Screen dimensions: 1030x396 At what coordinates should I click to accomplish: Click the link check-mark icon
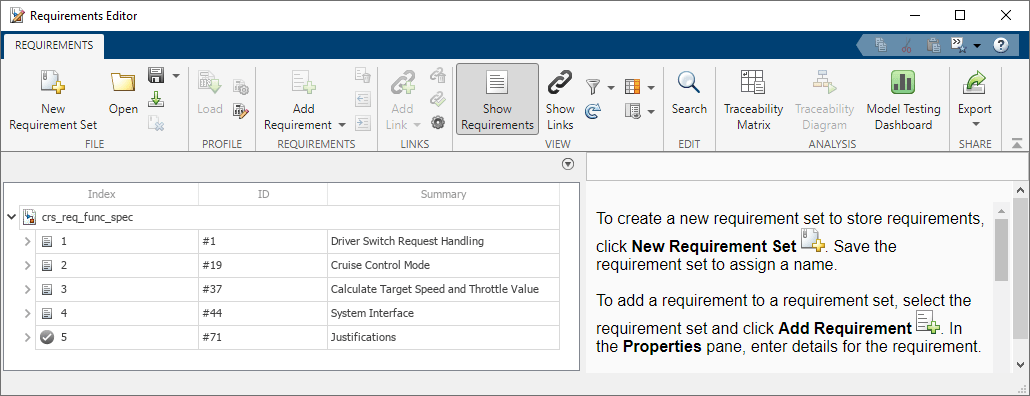point(437,99)
